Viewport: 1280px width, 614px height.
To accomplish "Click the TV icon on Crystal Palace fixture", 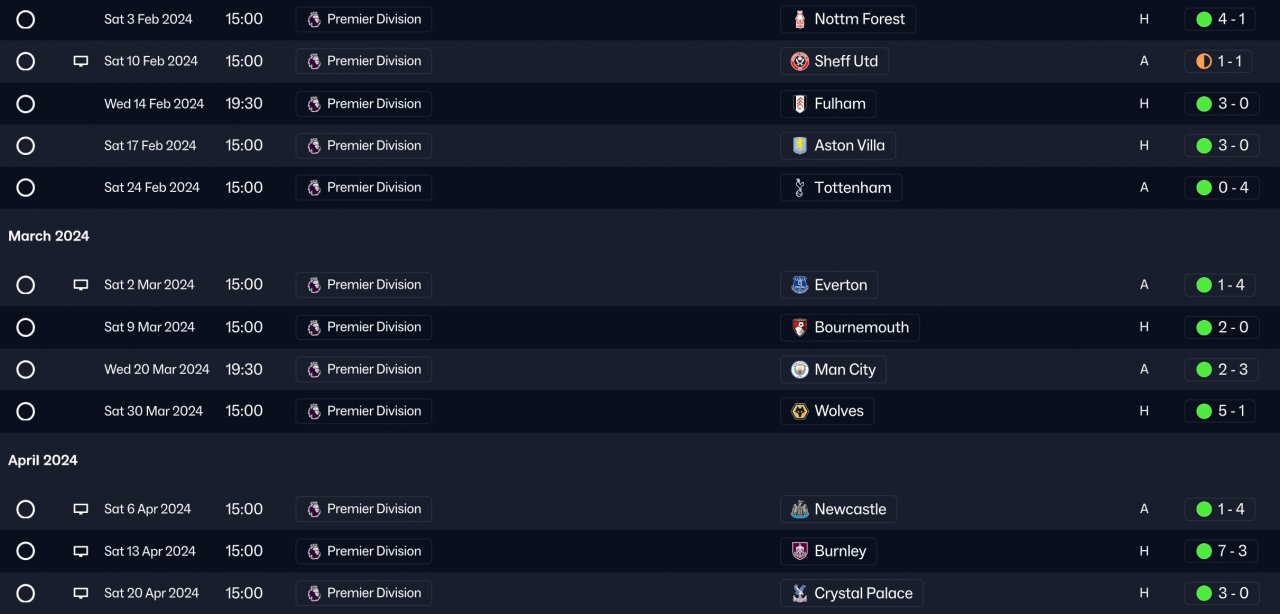I will 81,593.
